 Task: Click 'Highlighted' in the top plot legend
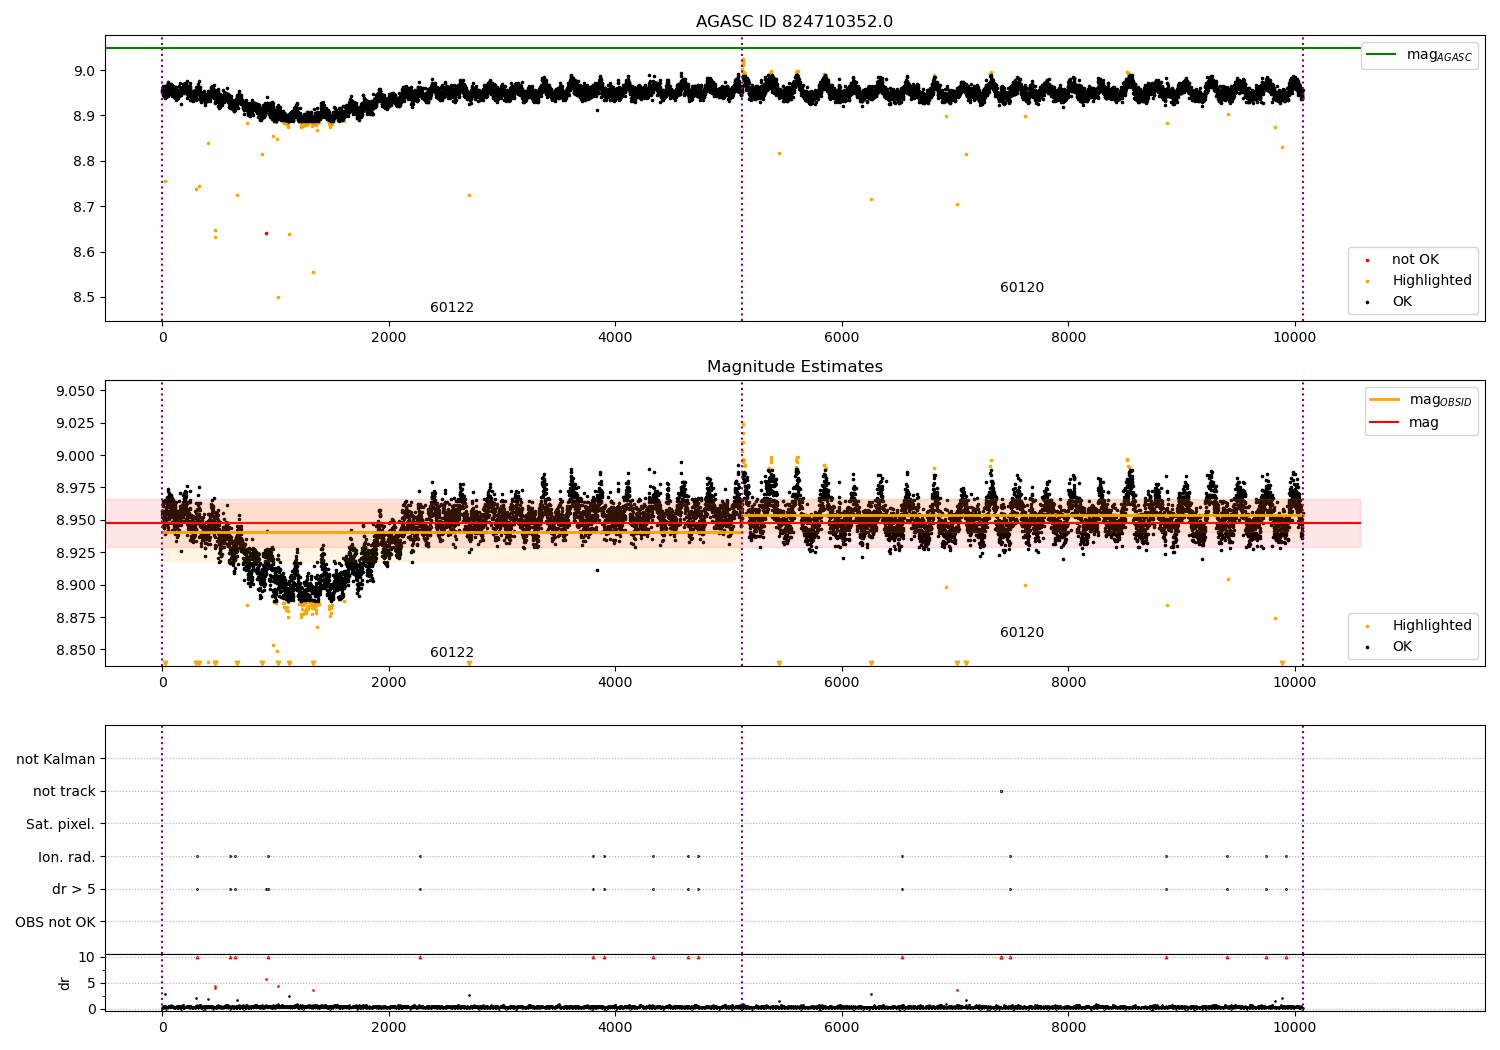(1432, 281)
